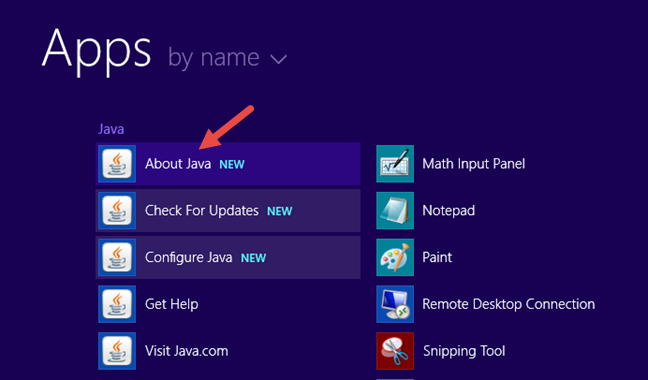648x380 pixels.
Task: Open the 'by name' sort dropdown
Action: coord(227,57)
